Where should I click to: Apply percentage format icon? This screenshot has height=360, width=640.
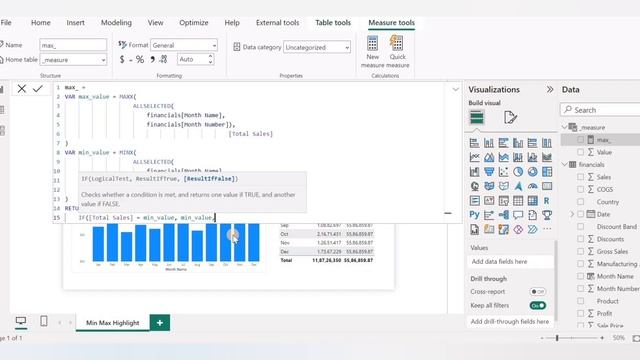(x=140, y=60)
